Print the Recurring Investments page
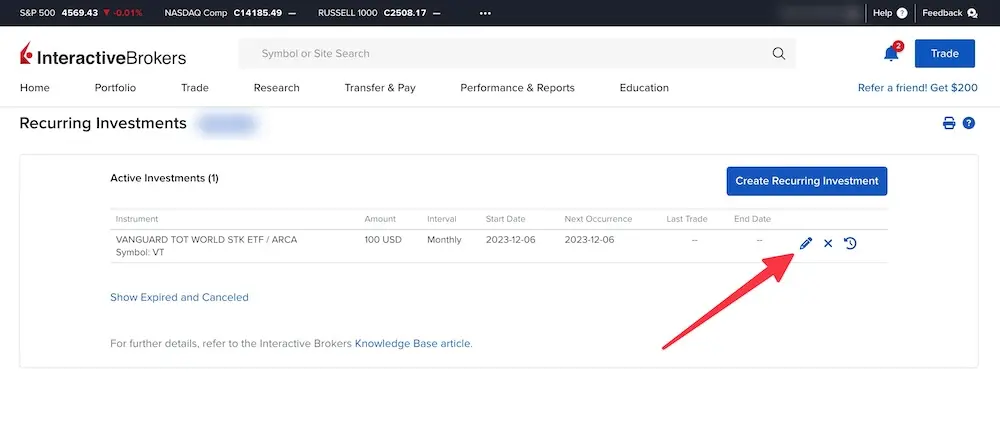 pyautogui.click(x=949, y=123)
